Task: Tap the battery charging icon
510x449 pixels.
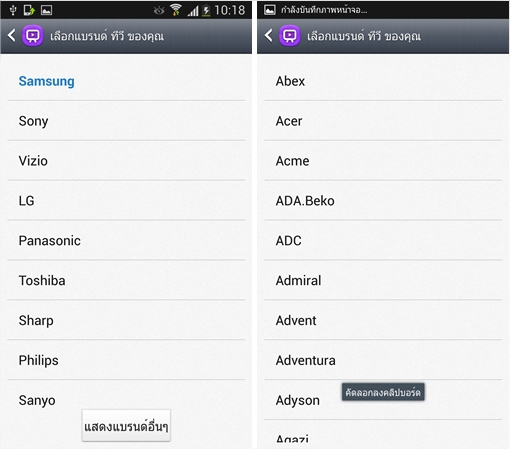Action: point(207,10)
